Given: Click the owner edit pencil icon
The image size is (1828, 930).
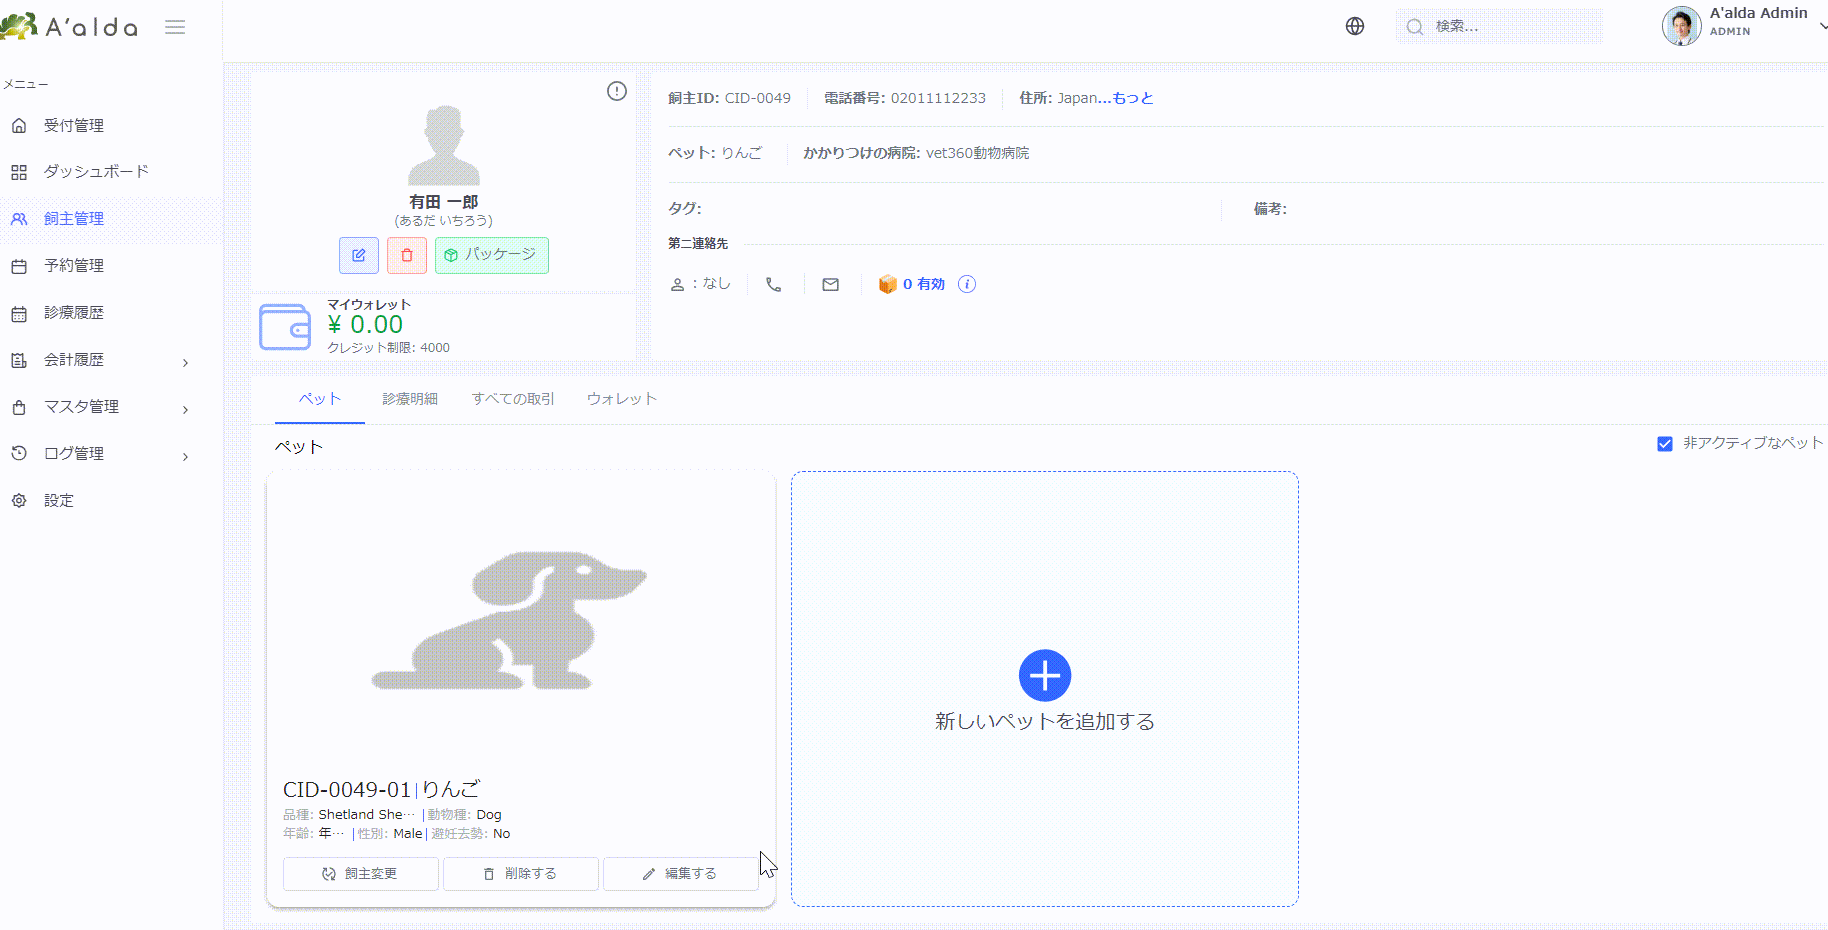Looking at the screenshot, I should point(359,255).
